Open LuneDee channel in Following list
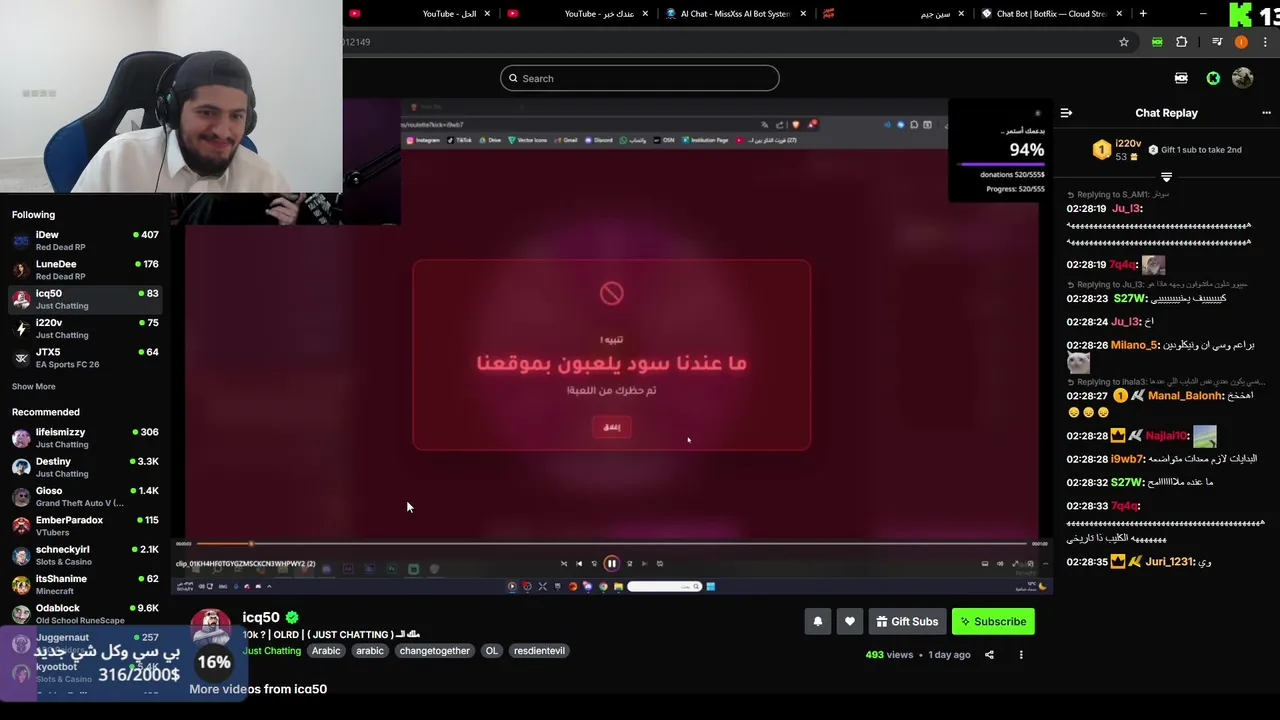The height and width of the screenshot is (720, 1280). coord(85,270)
